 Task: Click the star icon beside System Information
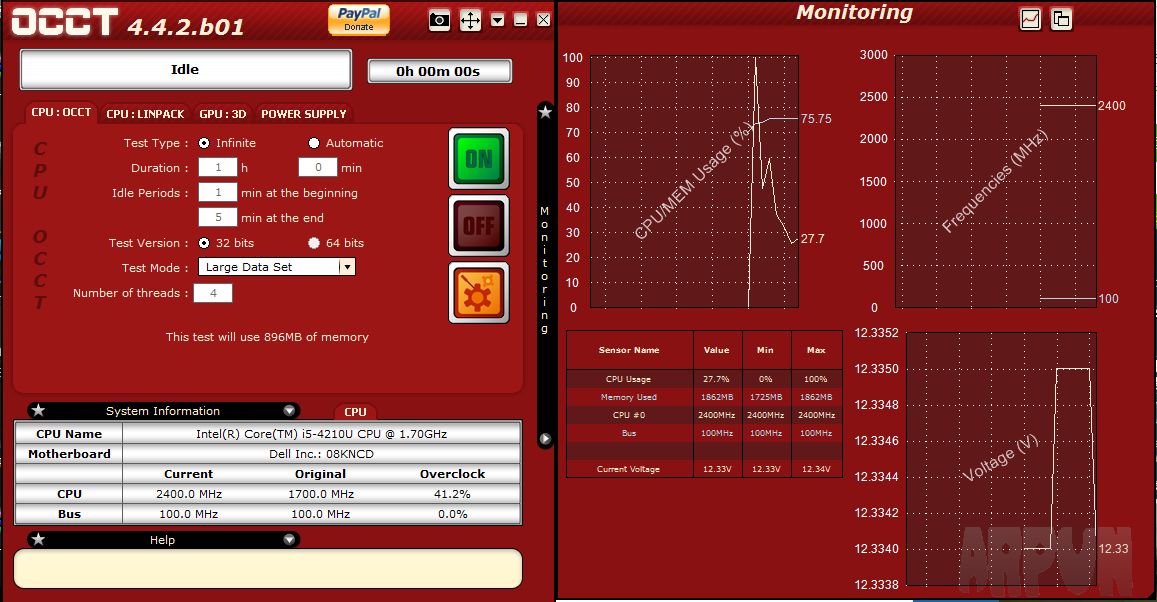(x=39, y=410)
